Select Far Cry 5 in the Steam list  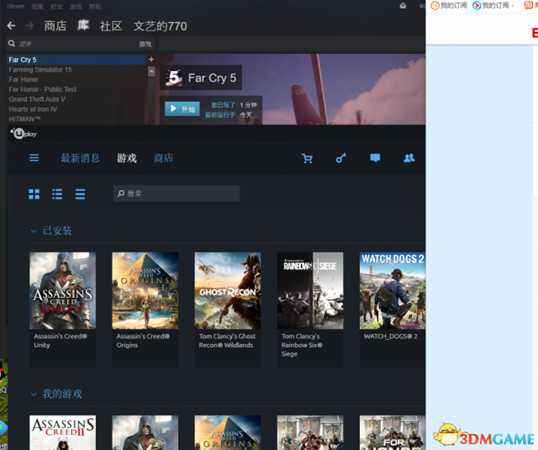76,60
